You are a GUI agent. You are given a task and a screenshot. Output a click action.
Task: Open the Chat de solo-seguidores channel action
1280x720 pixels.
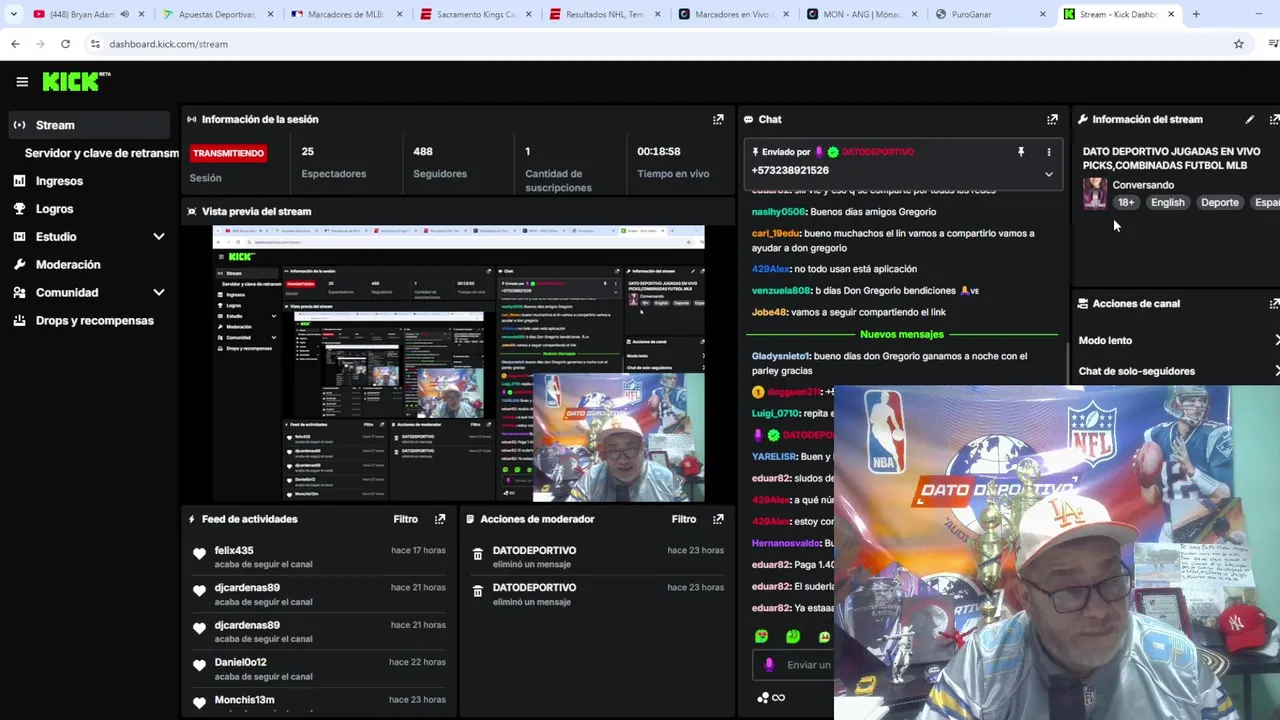tap(1177, 371)
